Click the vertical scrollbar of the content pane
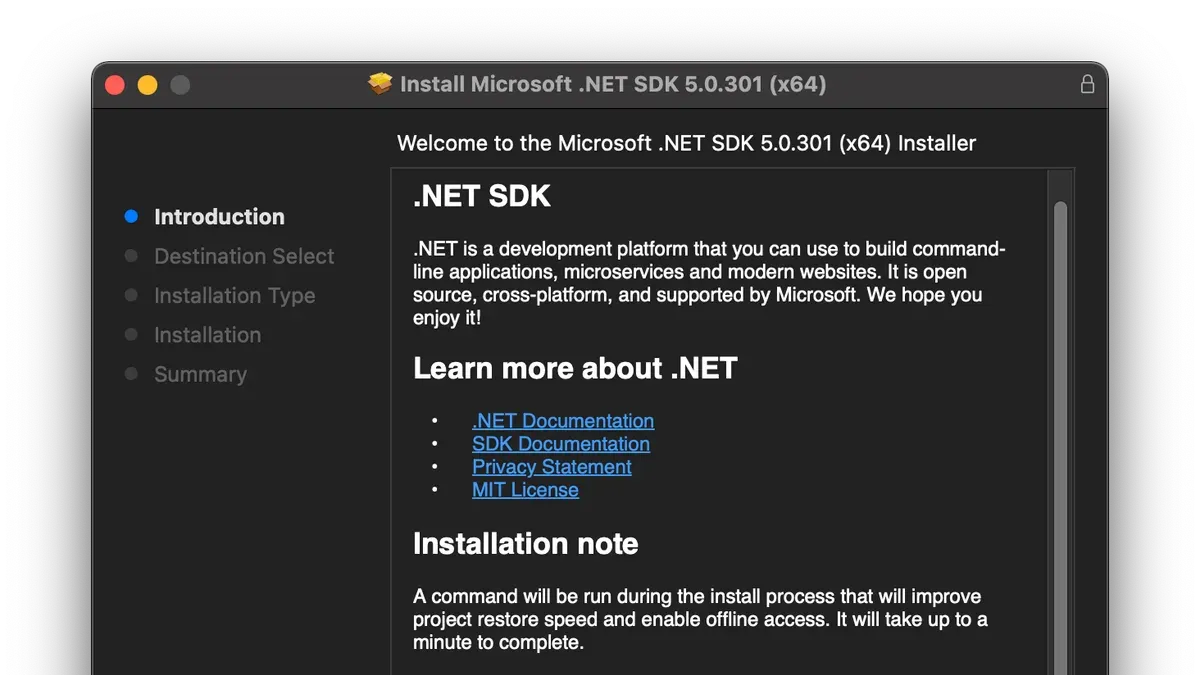 coord(1061,438)
